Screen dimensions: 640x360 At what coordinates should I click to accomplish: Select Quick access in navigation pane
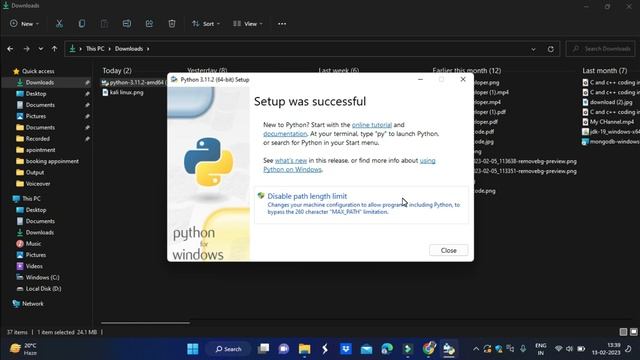coord(38,71)
